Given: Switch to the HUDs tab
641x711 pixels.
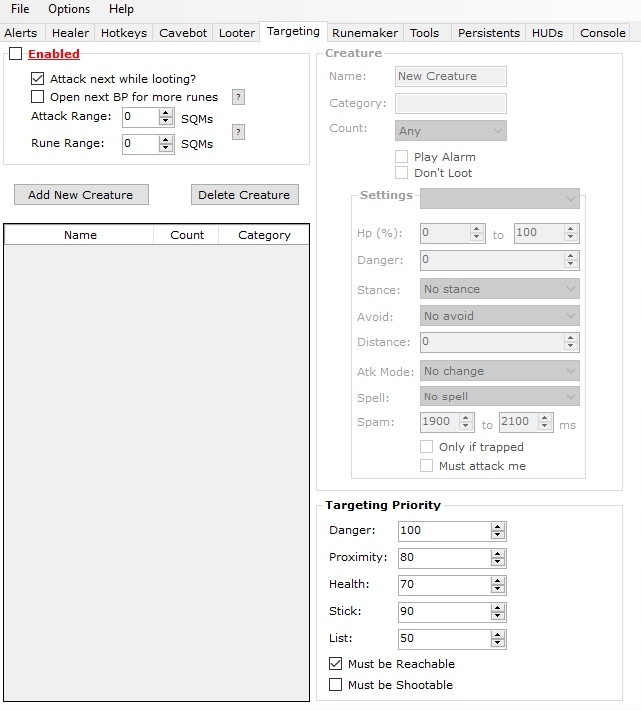Looking at the screenshot, I should pos(547,33).
